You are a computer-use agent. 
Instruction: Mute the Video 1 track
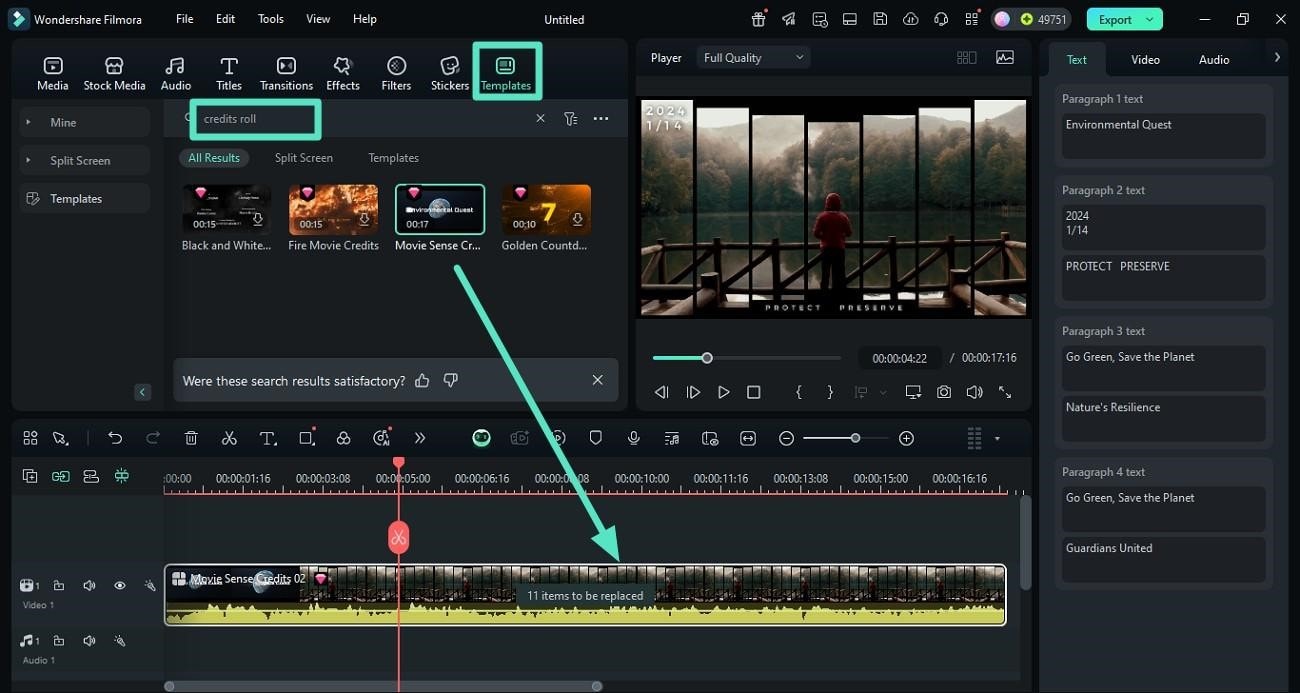pyautogui.click(x=89, y=586)
